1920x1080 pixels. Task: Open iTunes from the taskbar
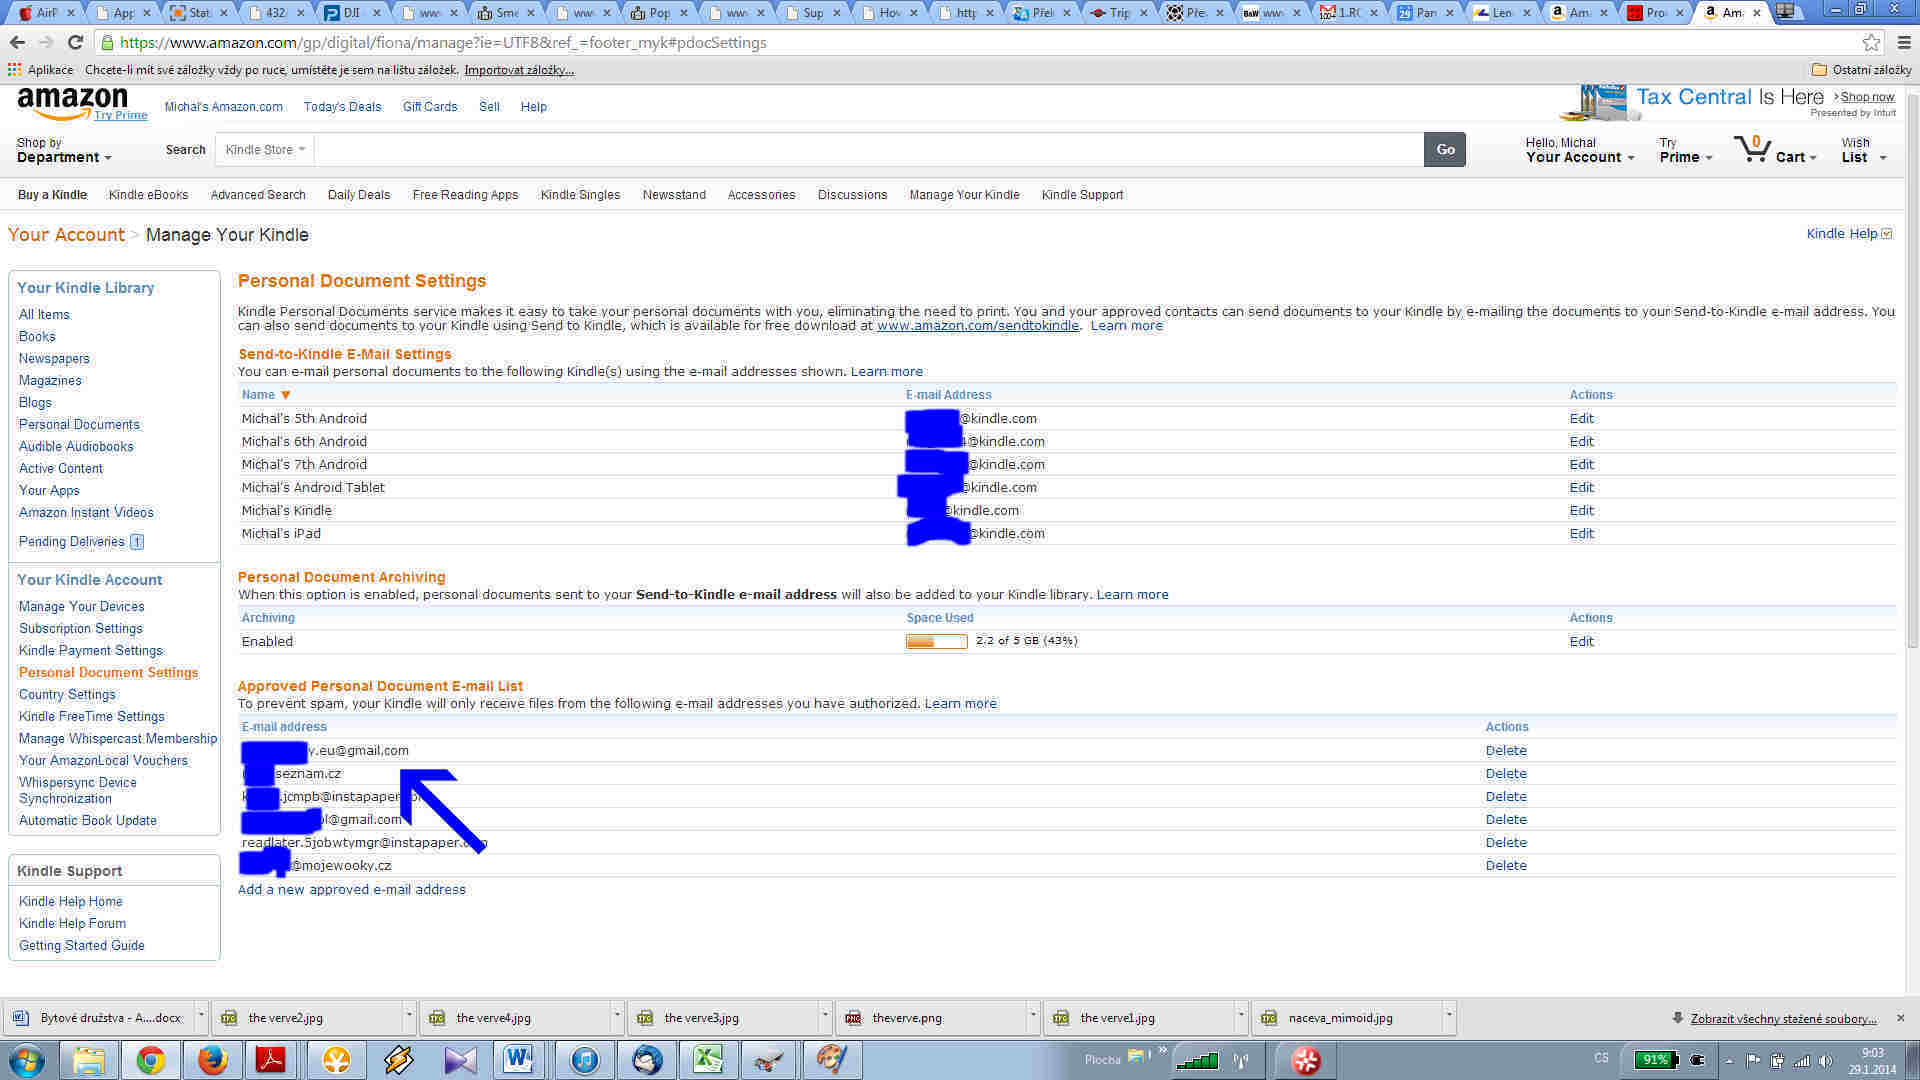point(585,1060)
